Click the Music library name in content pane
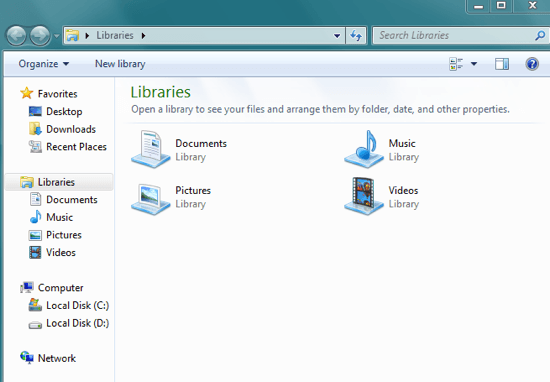This screenshot has height=382, width=550. (x=402, y=143)
